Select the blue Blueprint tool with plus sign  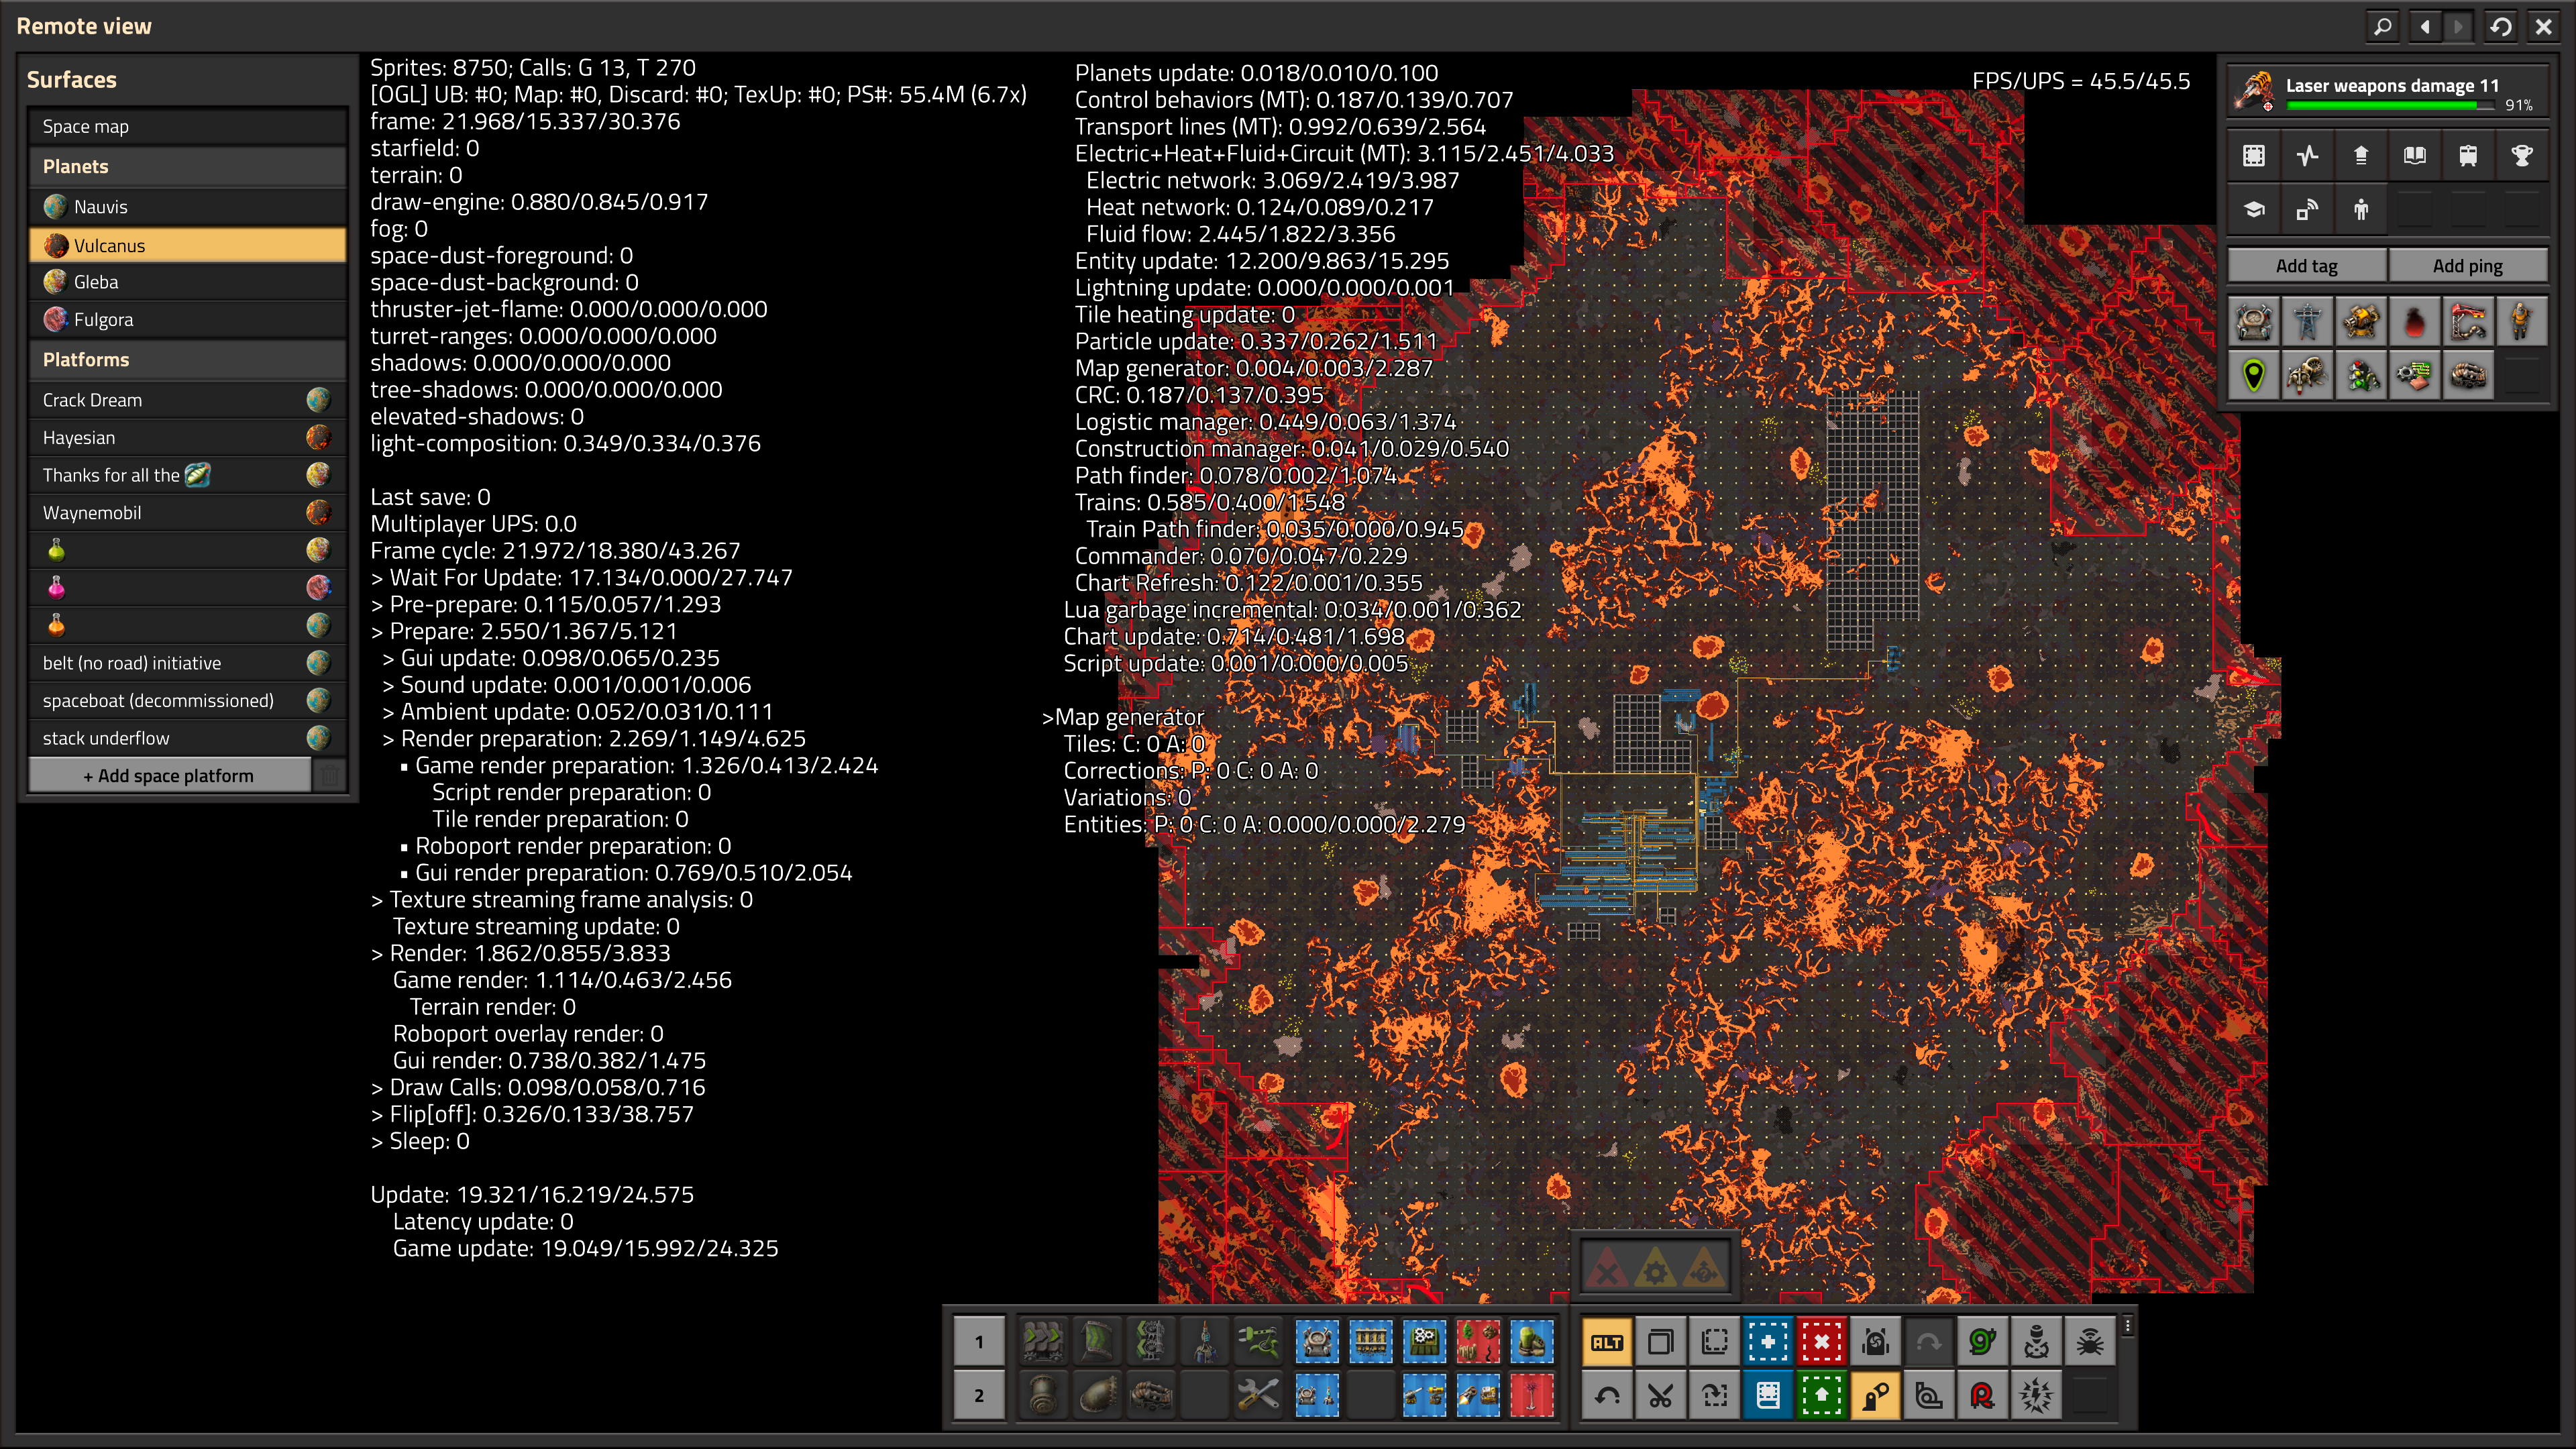[1768, 1342]
